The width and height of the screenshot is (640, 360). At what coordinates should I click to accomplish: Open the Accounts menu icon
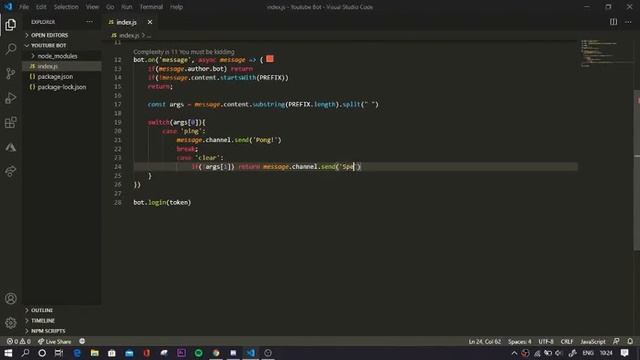[x=11, y=298]
